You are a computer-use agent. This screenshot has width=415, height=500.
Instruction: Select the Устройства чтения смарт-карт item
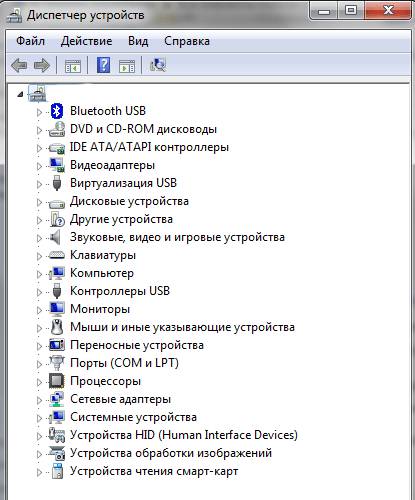click(x=154, y=471)
